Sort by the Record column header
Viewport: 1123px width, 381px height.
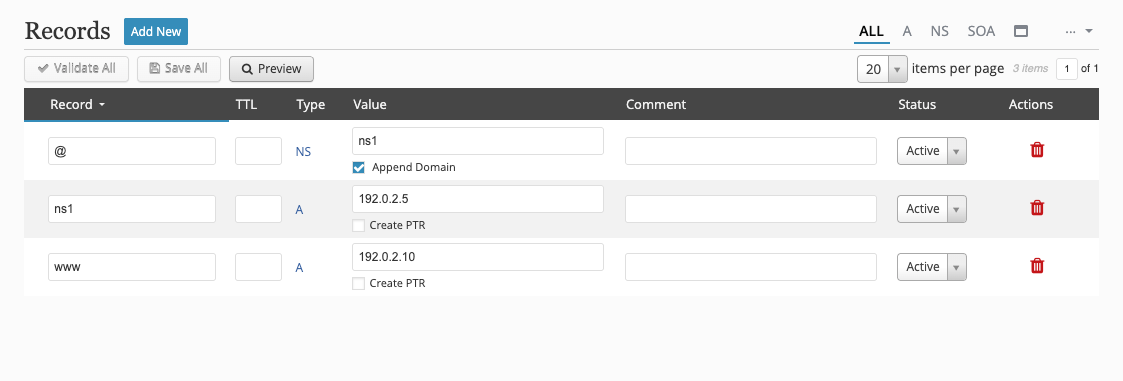77,105
